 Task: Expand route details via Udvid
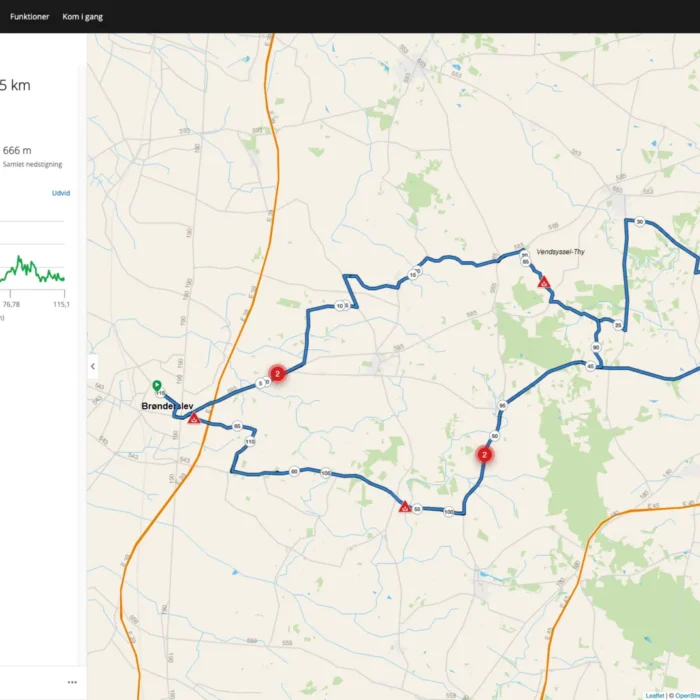(x=60, y=193)
